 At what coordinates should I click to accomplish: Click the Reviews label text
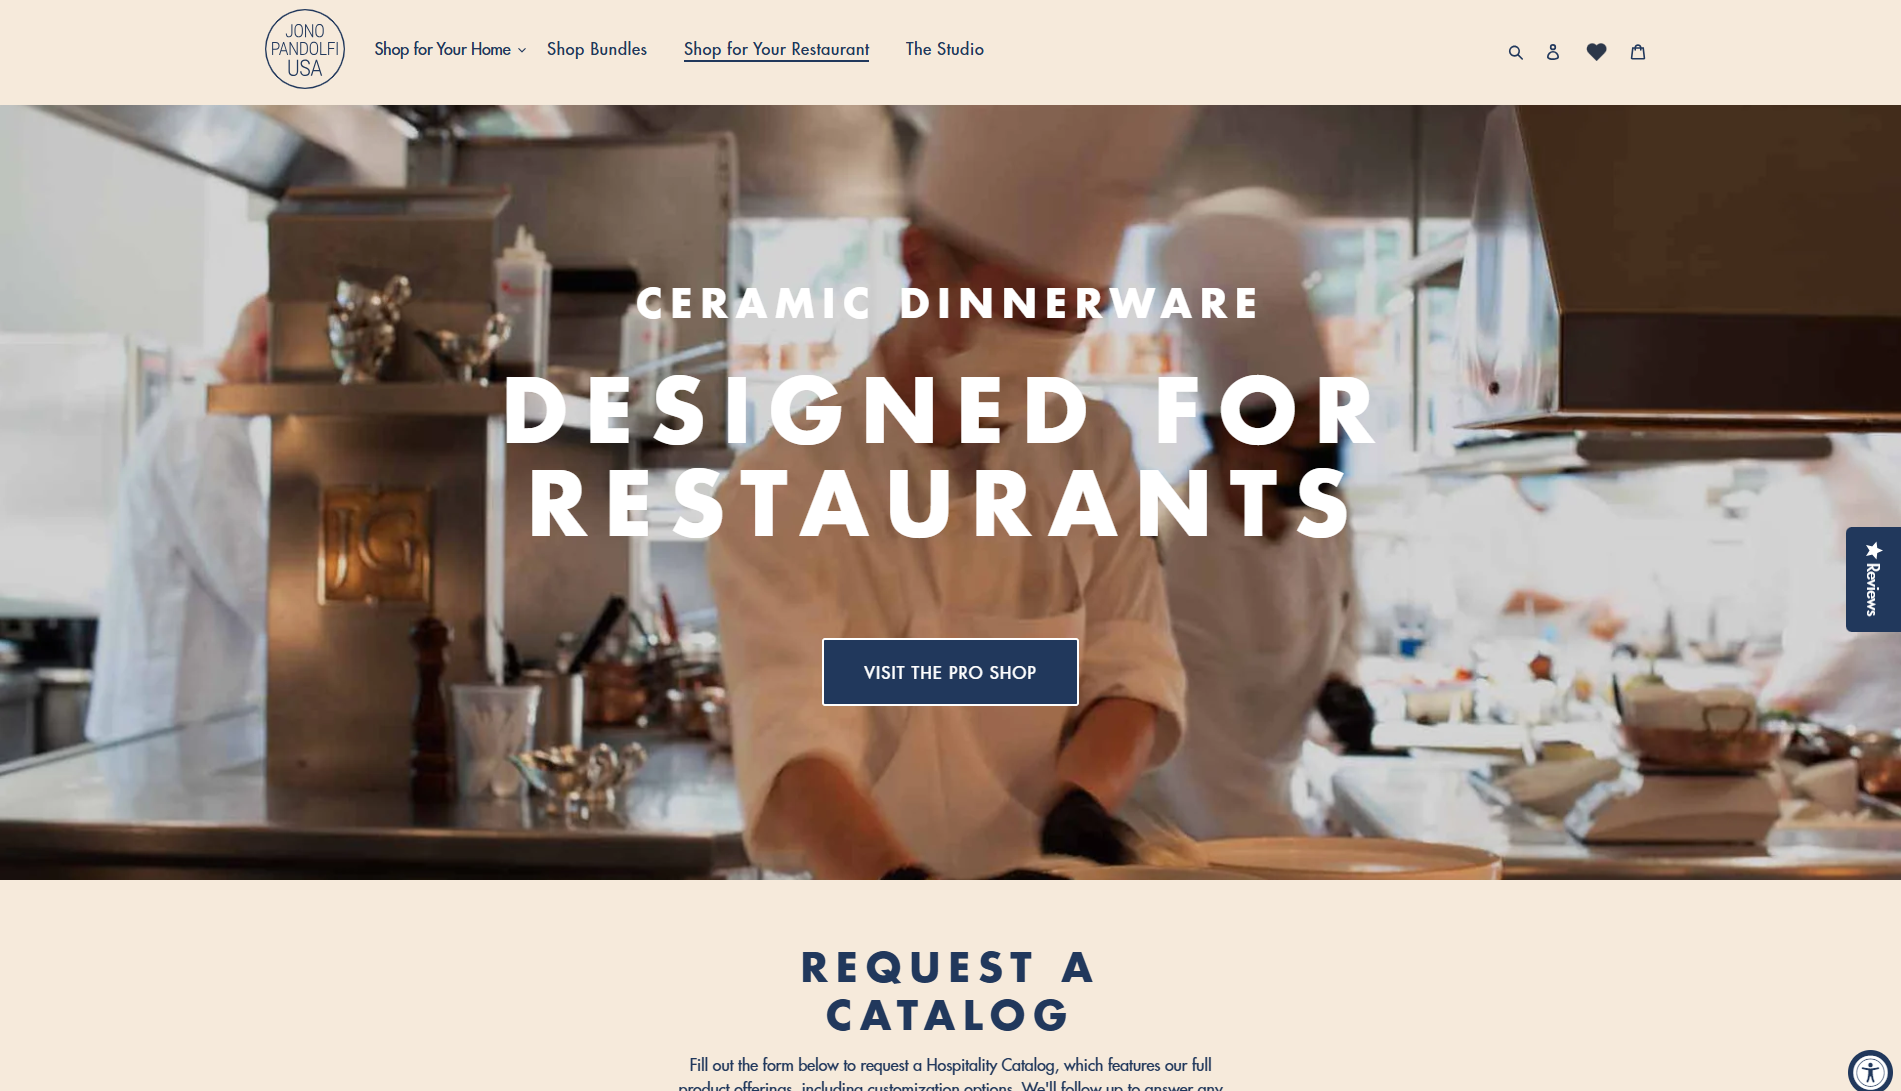(x=1873, y=590)
